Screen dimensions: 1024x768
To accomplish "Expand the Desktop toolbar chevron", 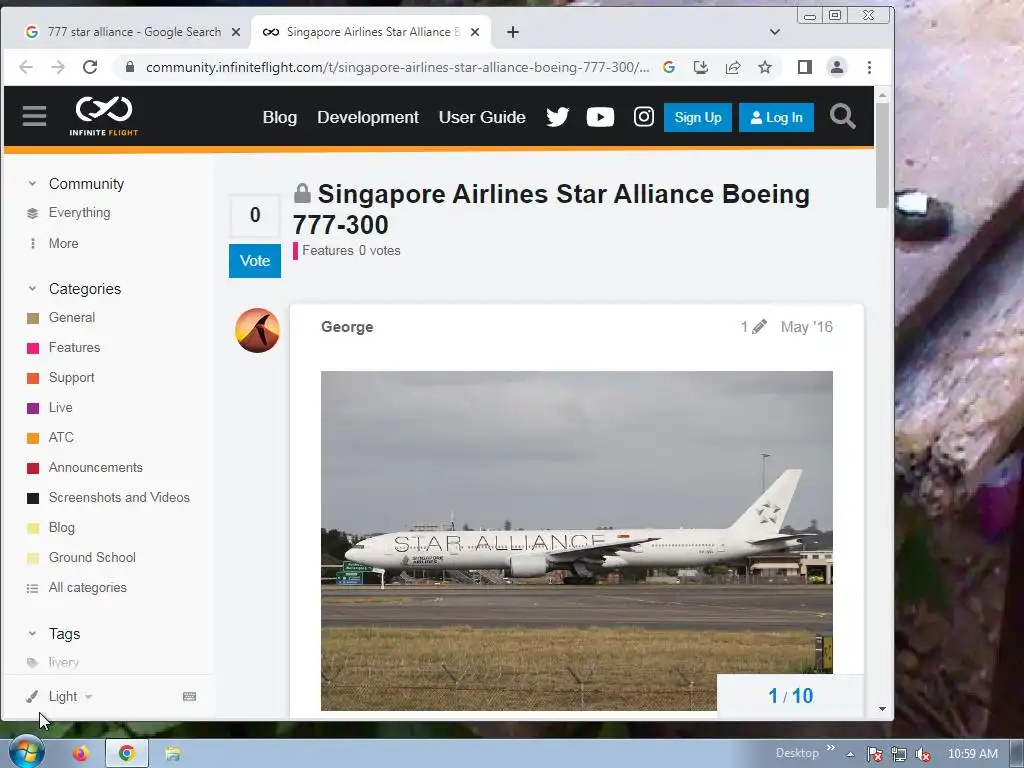I will (x=831, y=748).
